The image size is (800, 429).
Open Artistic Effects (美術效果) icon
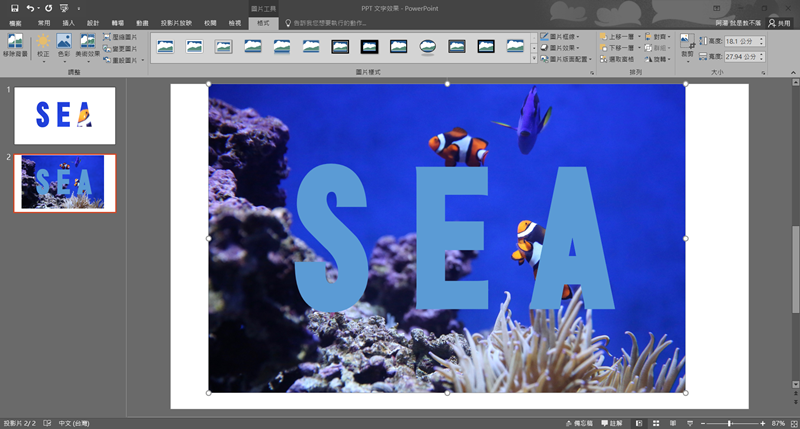click(88, 42)
